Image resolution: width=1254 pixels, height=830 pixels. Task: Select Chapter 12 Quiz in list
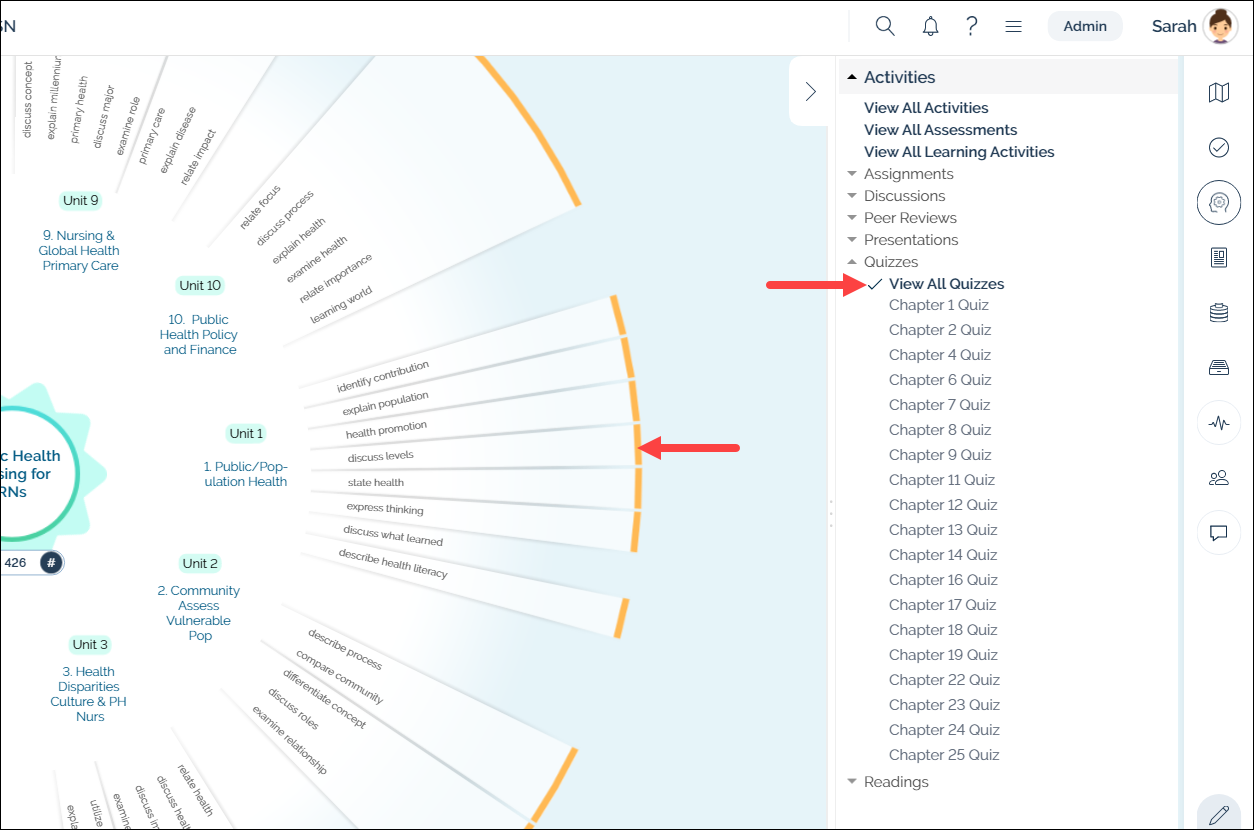tap(942, 505)
